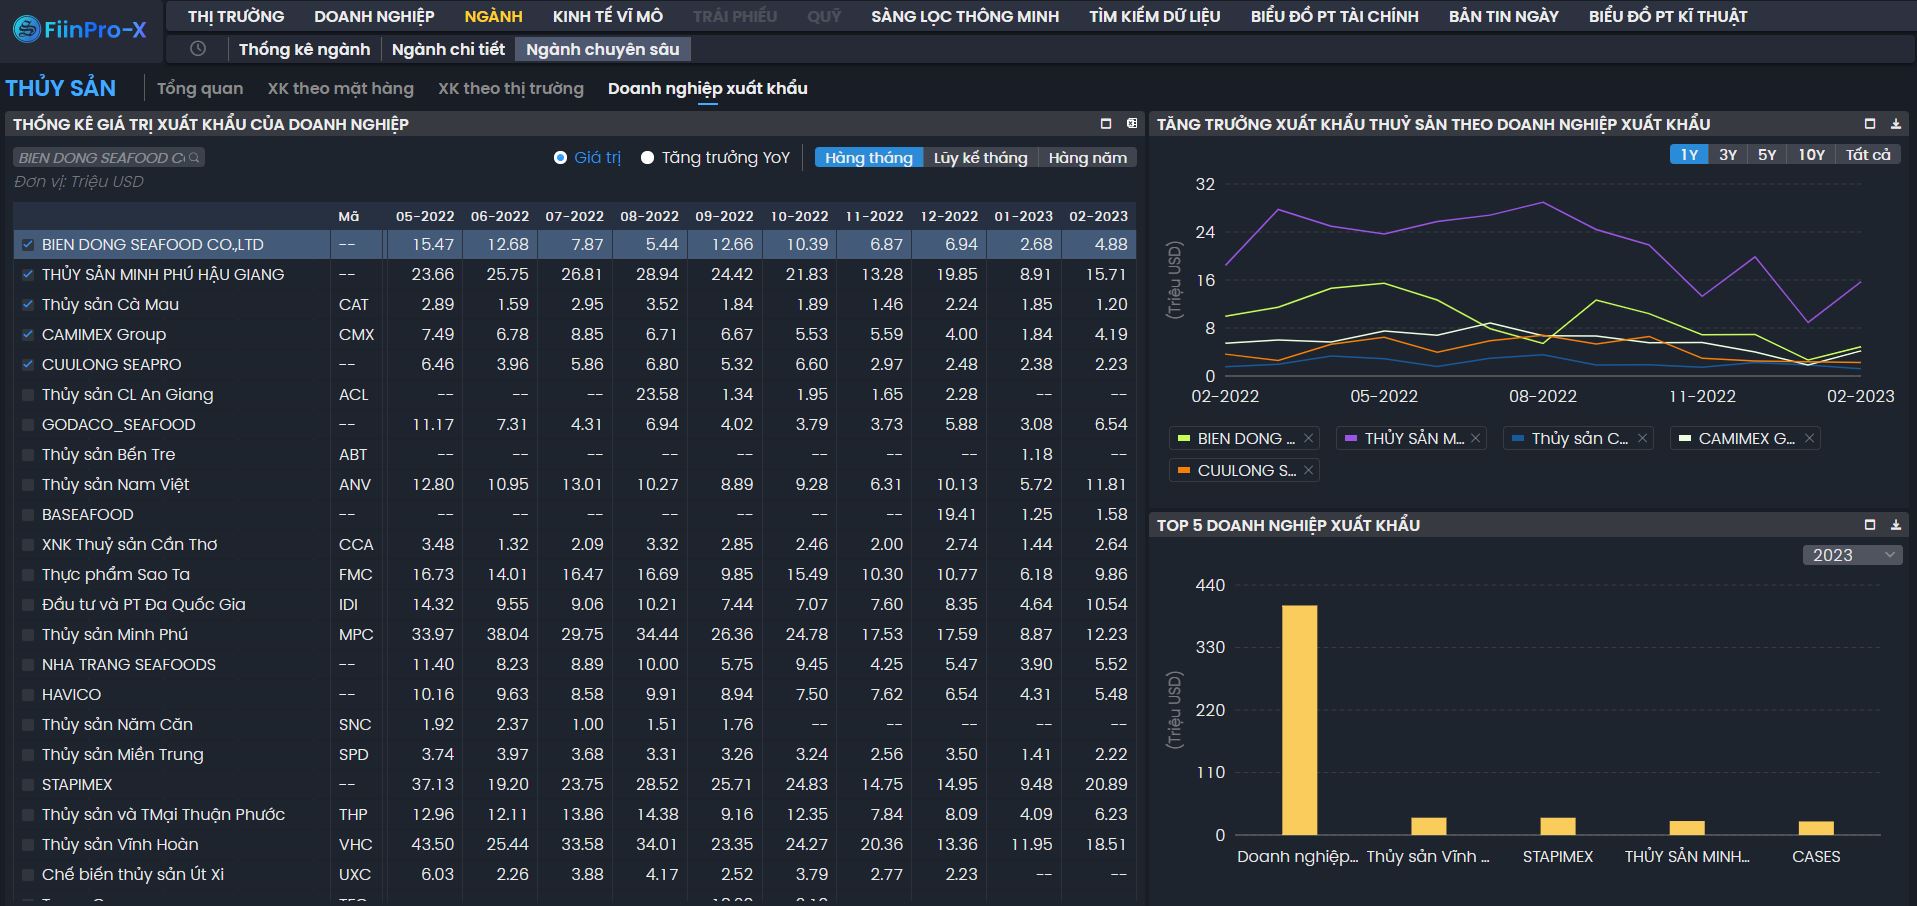Click the orange CUULONG legend color swatch
This screenshot has height=906, width=1917.
point(1183,471)
